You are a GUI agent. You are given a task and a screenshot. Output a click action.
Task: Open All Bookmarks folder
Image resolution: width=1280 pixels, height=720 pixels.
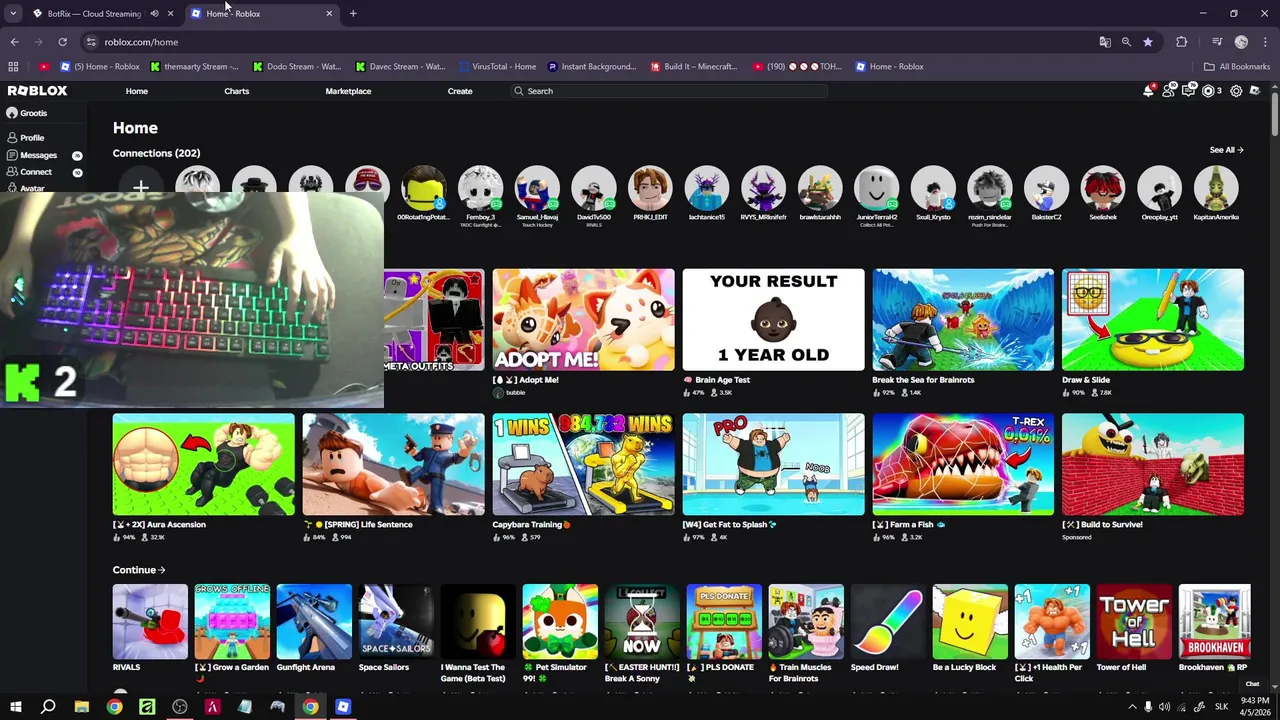pyautogui.click(x=1237, y=67)
